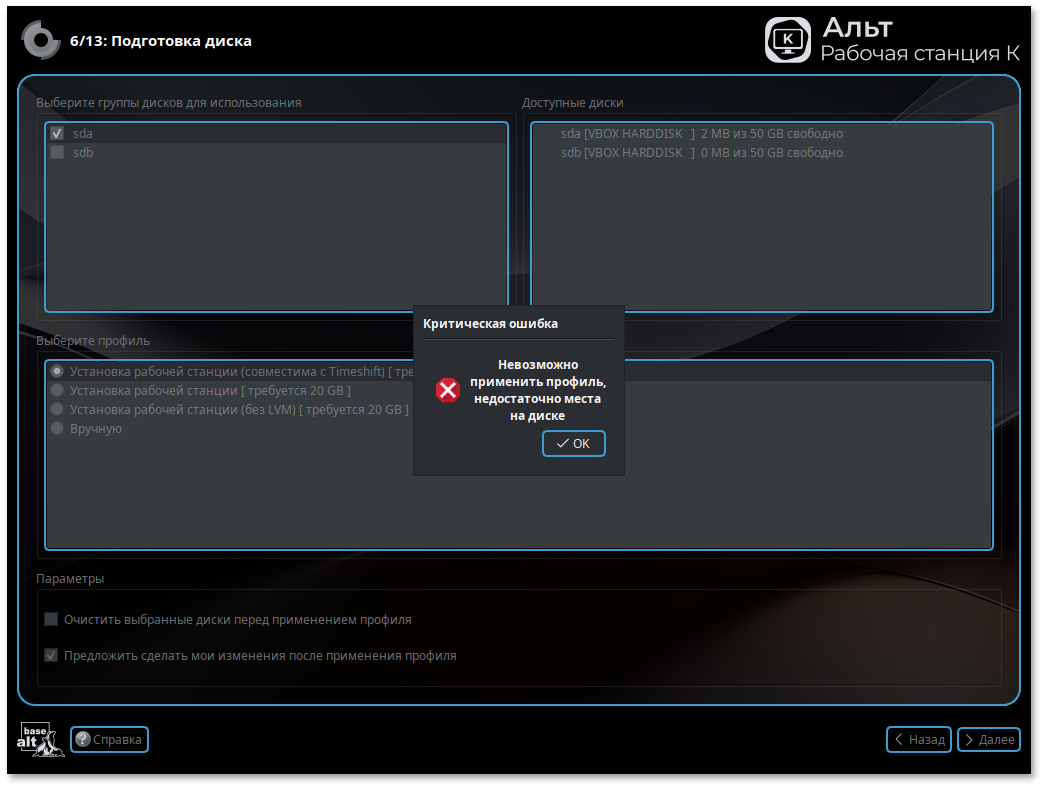Click the Alt monitor "K" logo icon
The image size is (1044, 788).
click(x=788, y=40)
